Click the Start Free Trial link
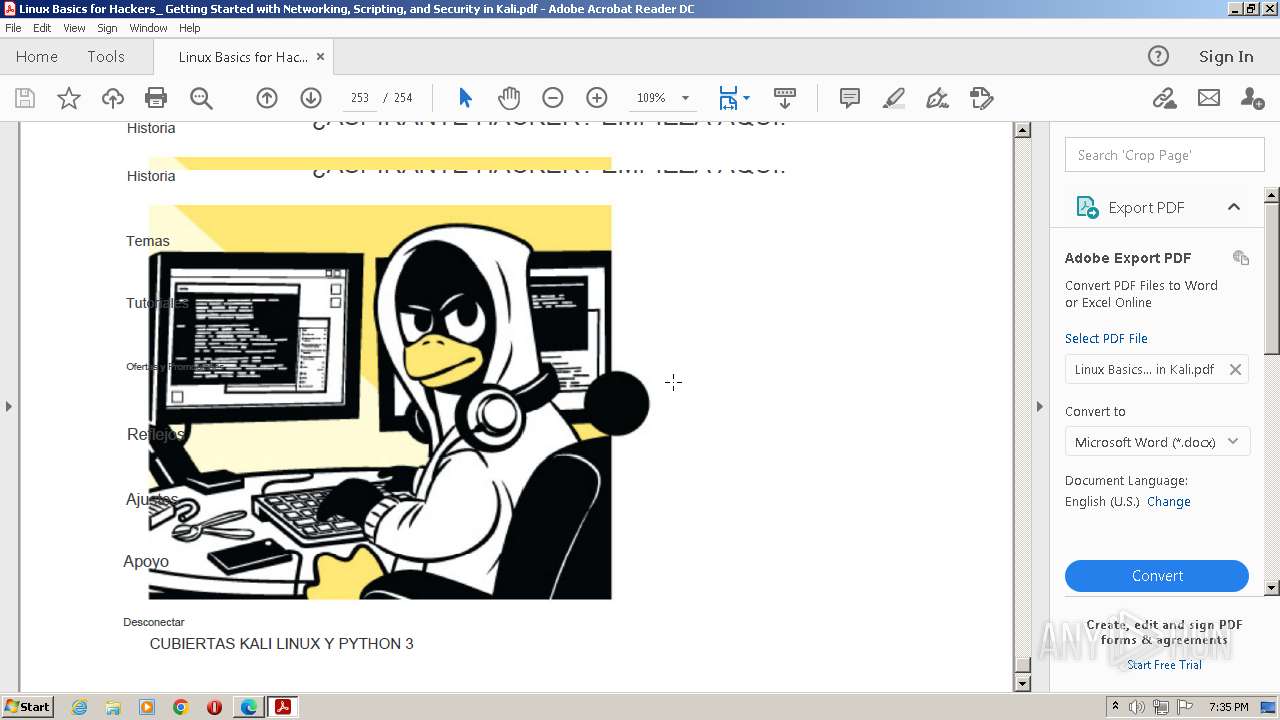 (1164, 665)
